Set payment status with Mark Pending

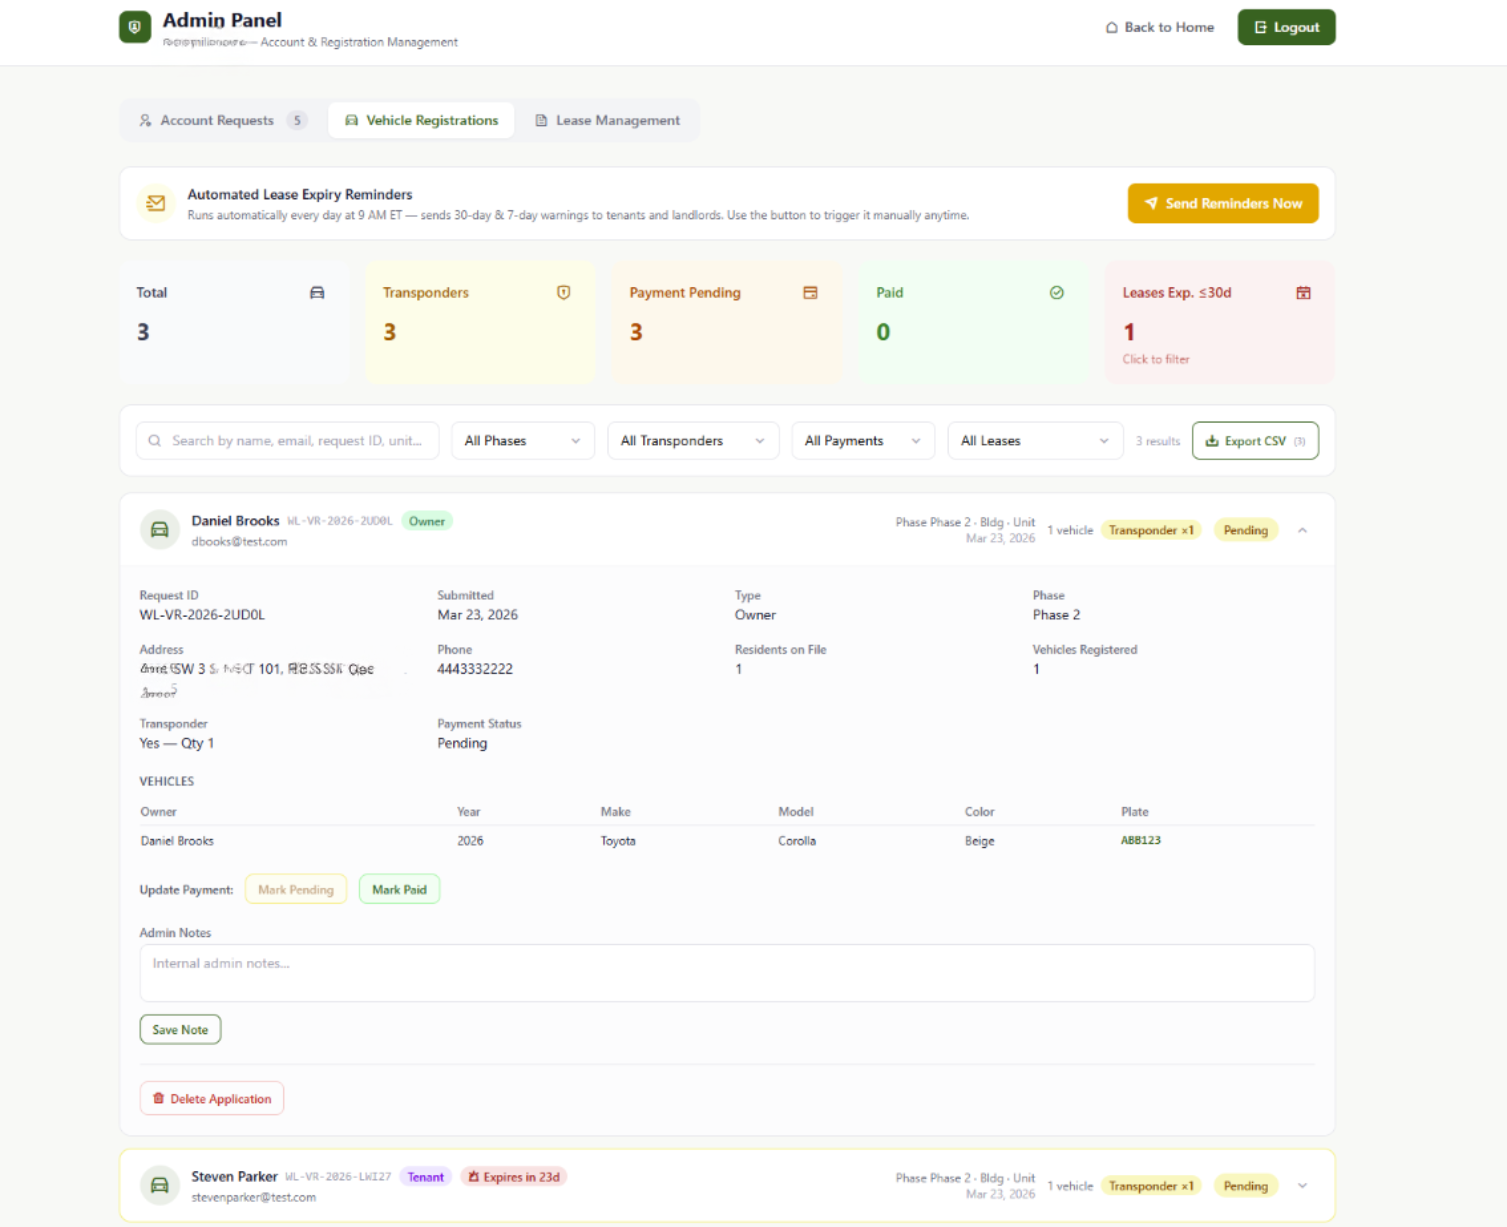pos(296,890)
